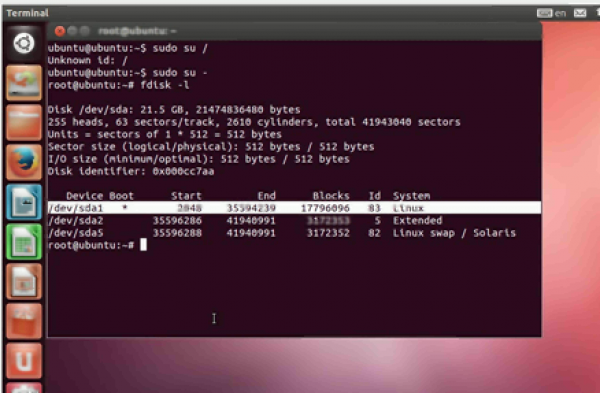
Task: Minimize the terminal window
Action: coord(72,31)
